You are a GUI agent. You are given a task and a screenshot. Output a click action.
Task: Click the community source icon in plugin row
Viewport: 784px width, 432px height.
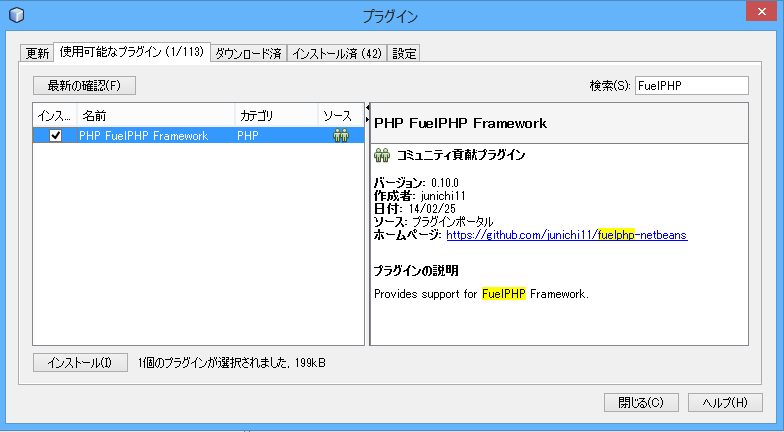click(x=341, y=136)
